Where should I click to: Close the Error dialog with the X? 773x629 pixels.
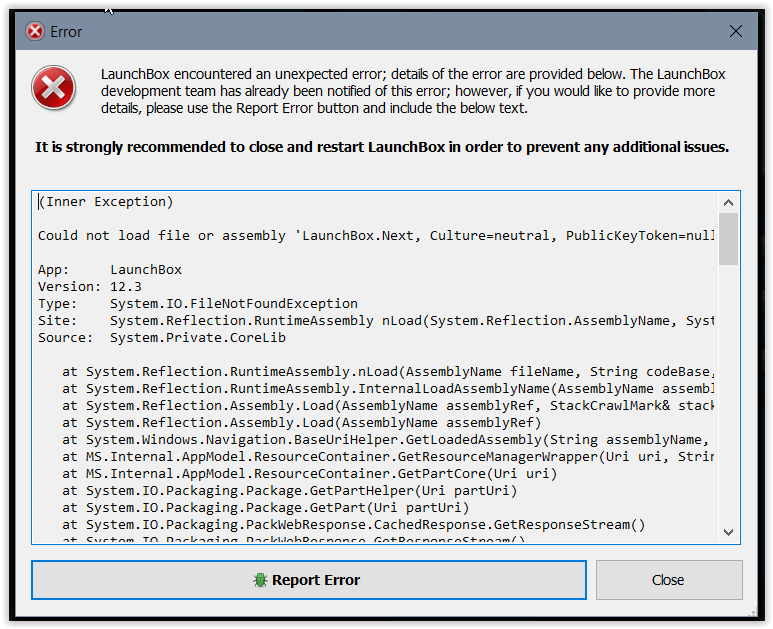[735, 32]
